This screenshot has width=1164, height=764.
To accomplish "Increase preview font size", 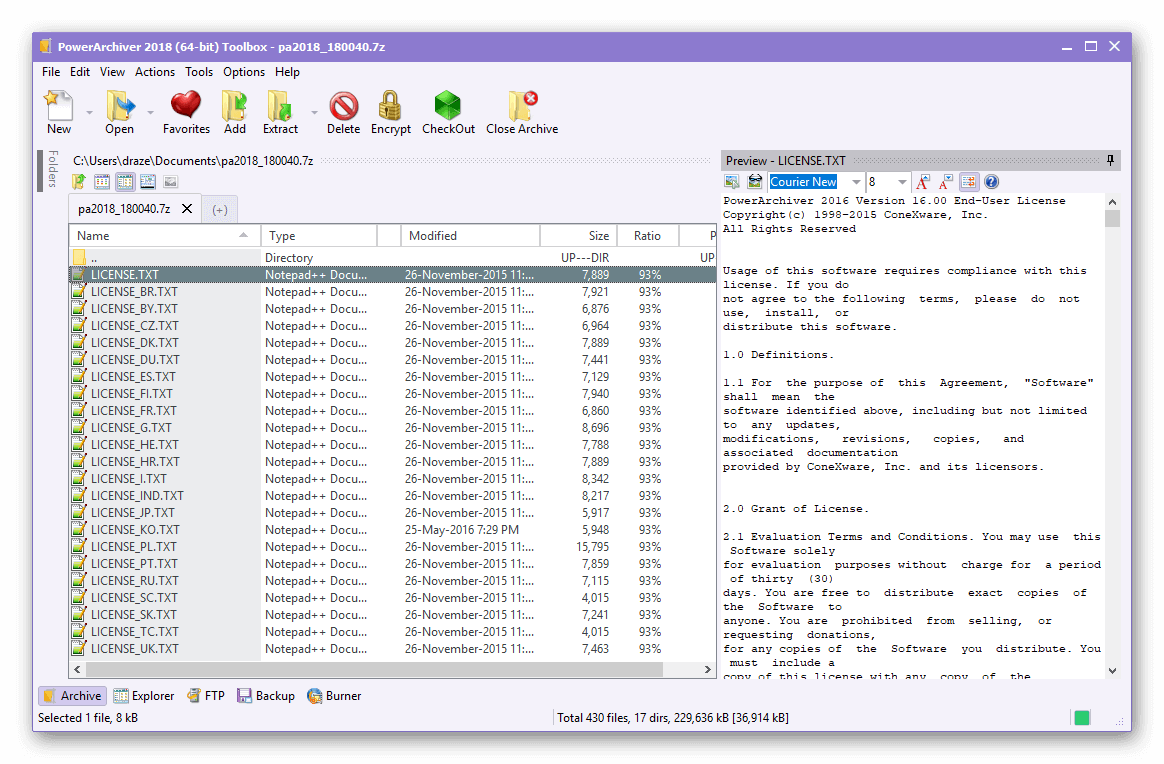I will tap(923, 182).
